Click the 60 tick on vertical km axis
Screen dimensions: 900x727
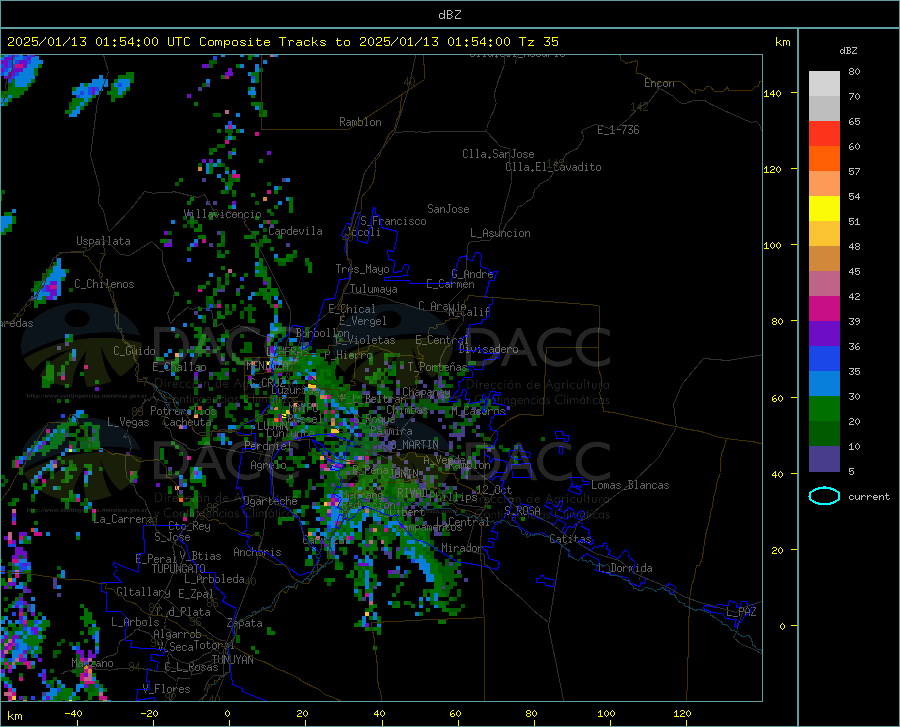(x=777, y=398)
